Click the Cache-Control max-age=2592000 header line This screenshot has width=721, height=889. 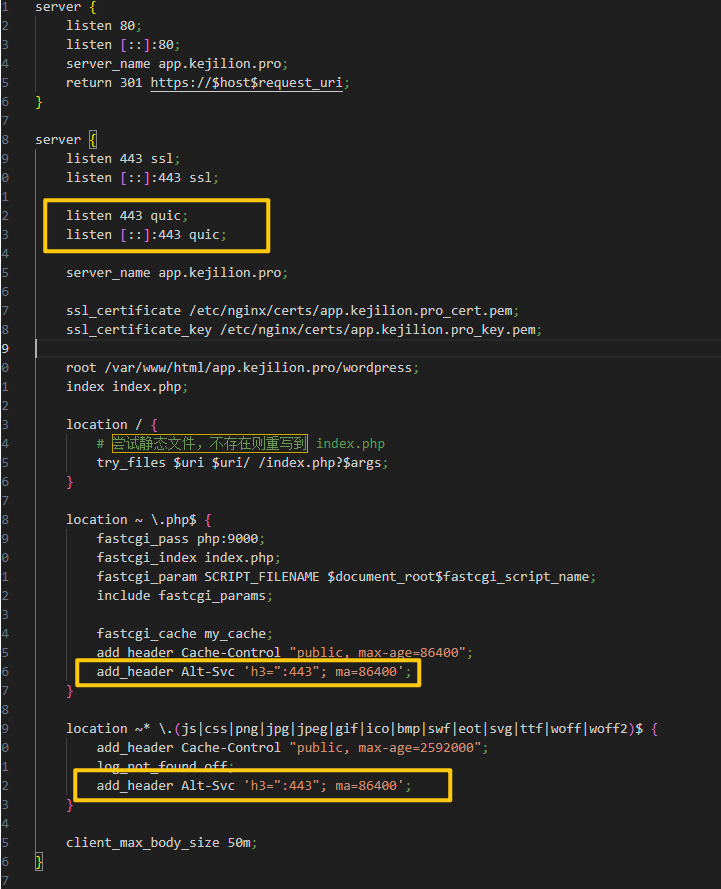(x=291, y=747)
